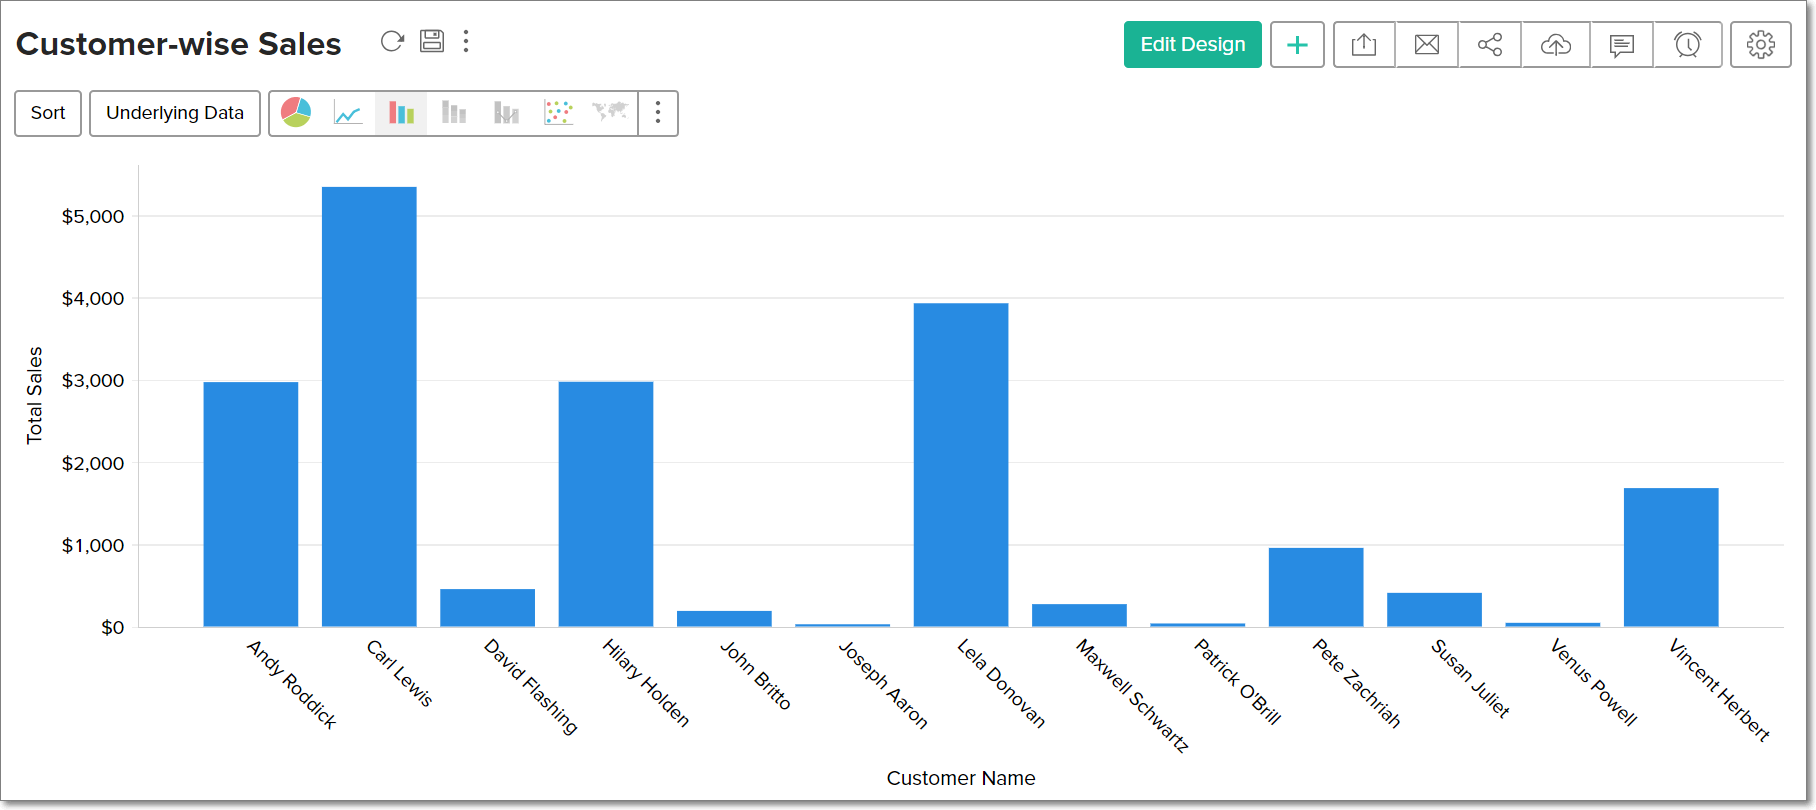Switch to pie chart type
The height and width of the screenshot is (810, 1816).
pos(296,113)
